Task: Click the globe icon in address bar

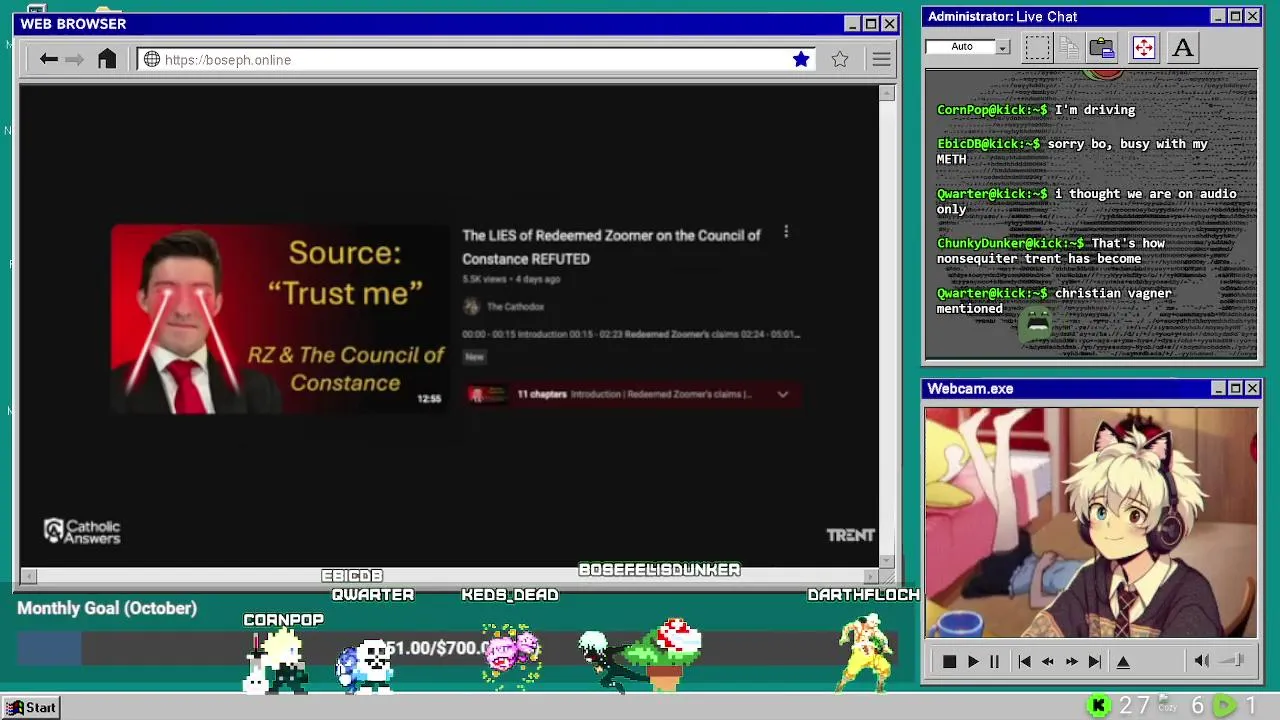Action: [x=152, y=60]
